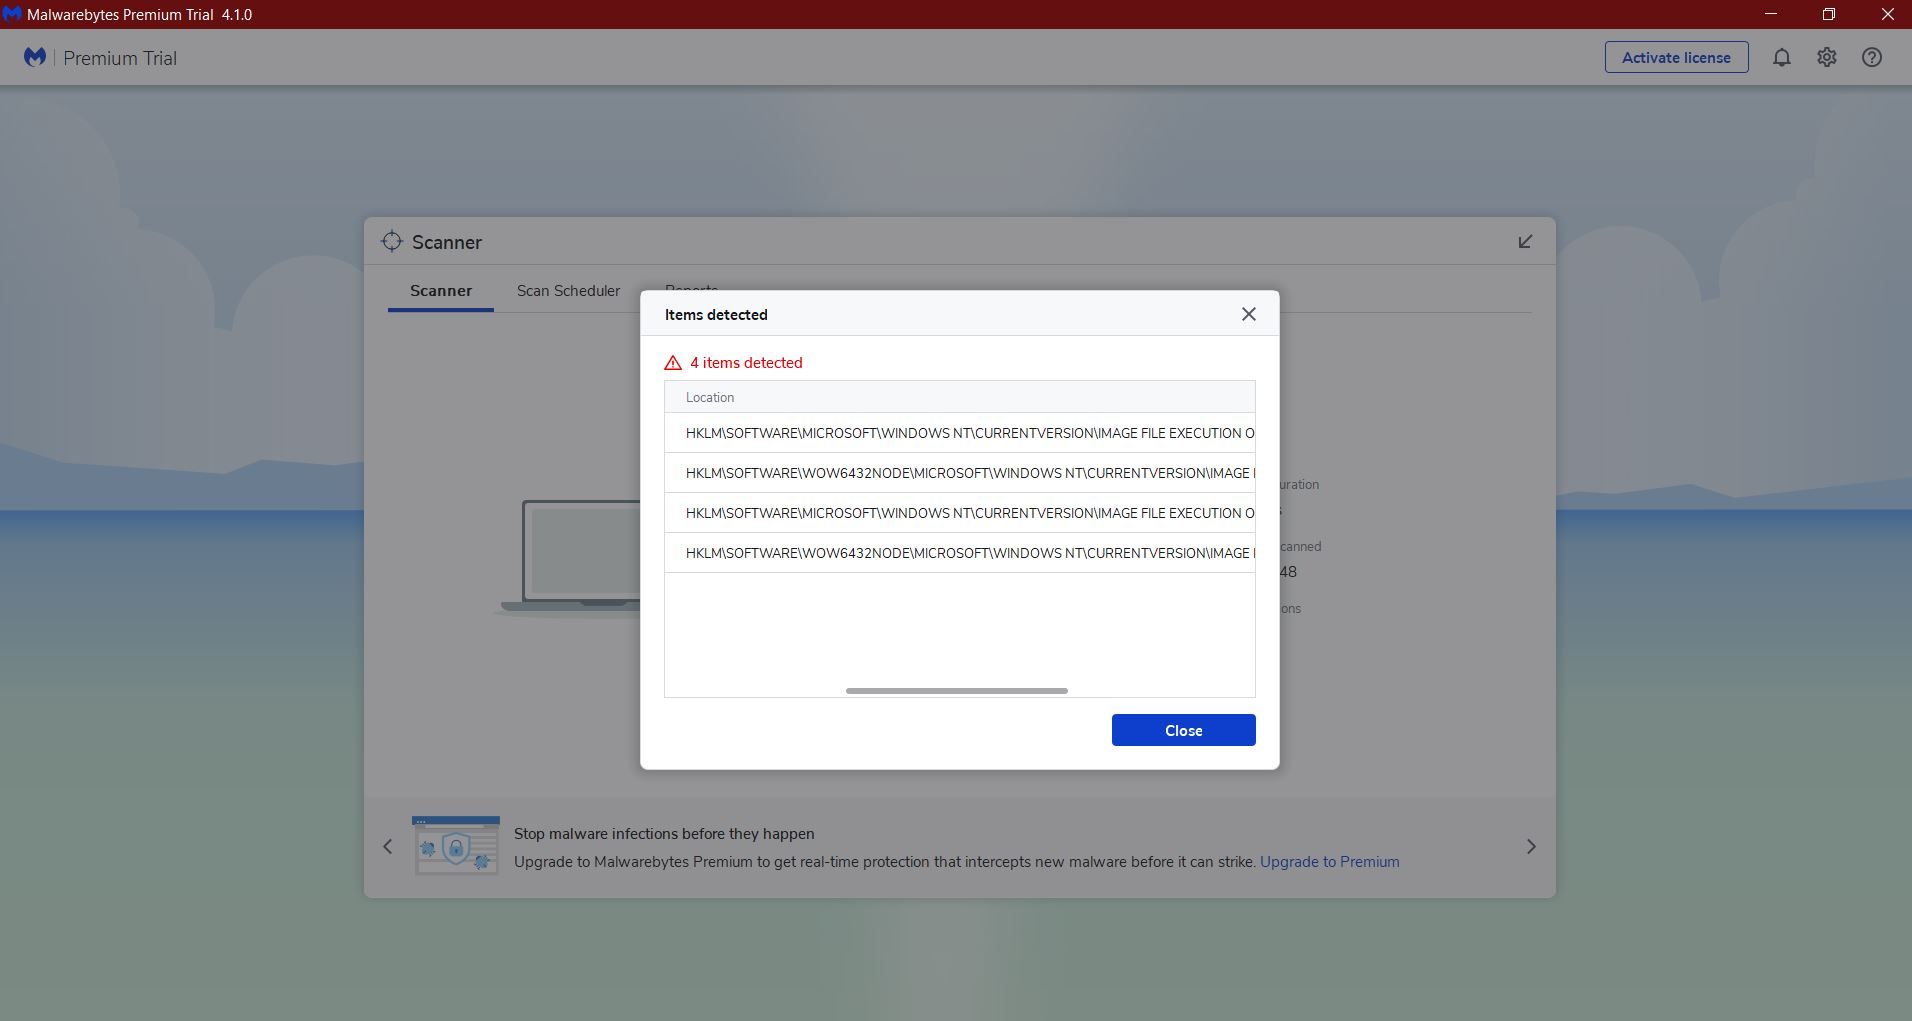Minimize the Malwarebytes window
The height and width of the screenshot is (1021, 1912).
tap(1771, 14)
